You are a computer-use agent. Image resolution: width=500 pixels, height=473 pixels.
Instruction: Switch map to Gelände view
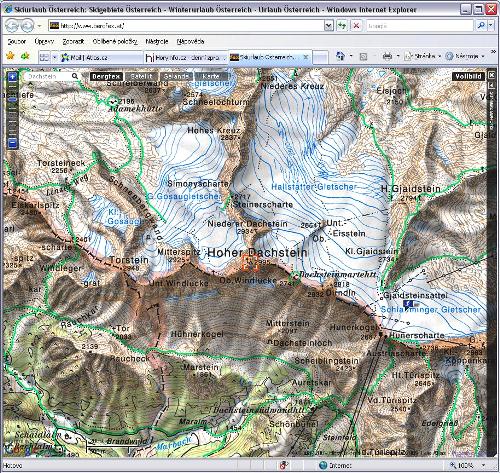(176, 76)
